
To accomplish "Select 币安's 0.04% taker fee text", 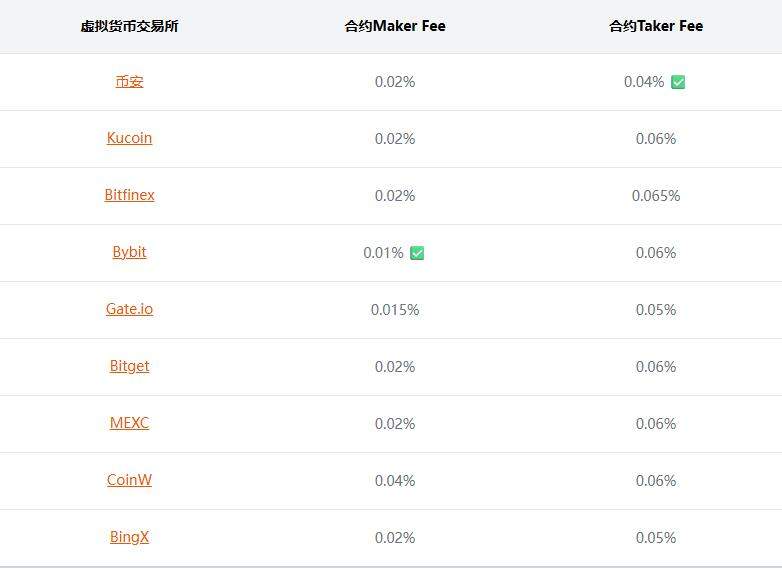I will pos(644,82).
